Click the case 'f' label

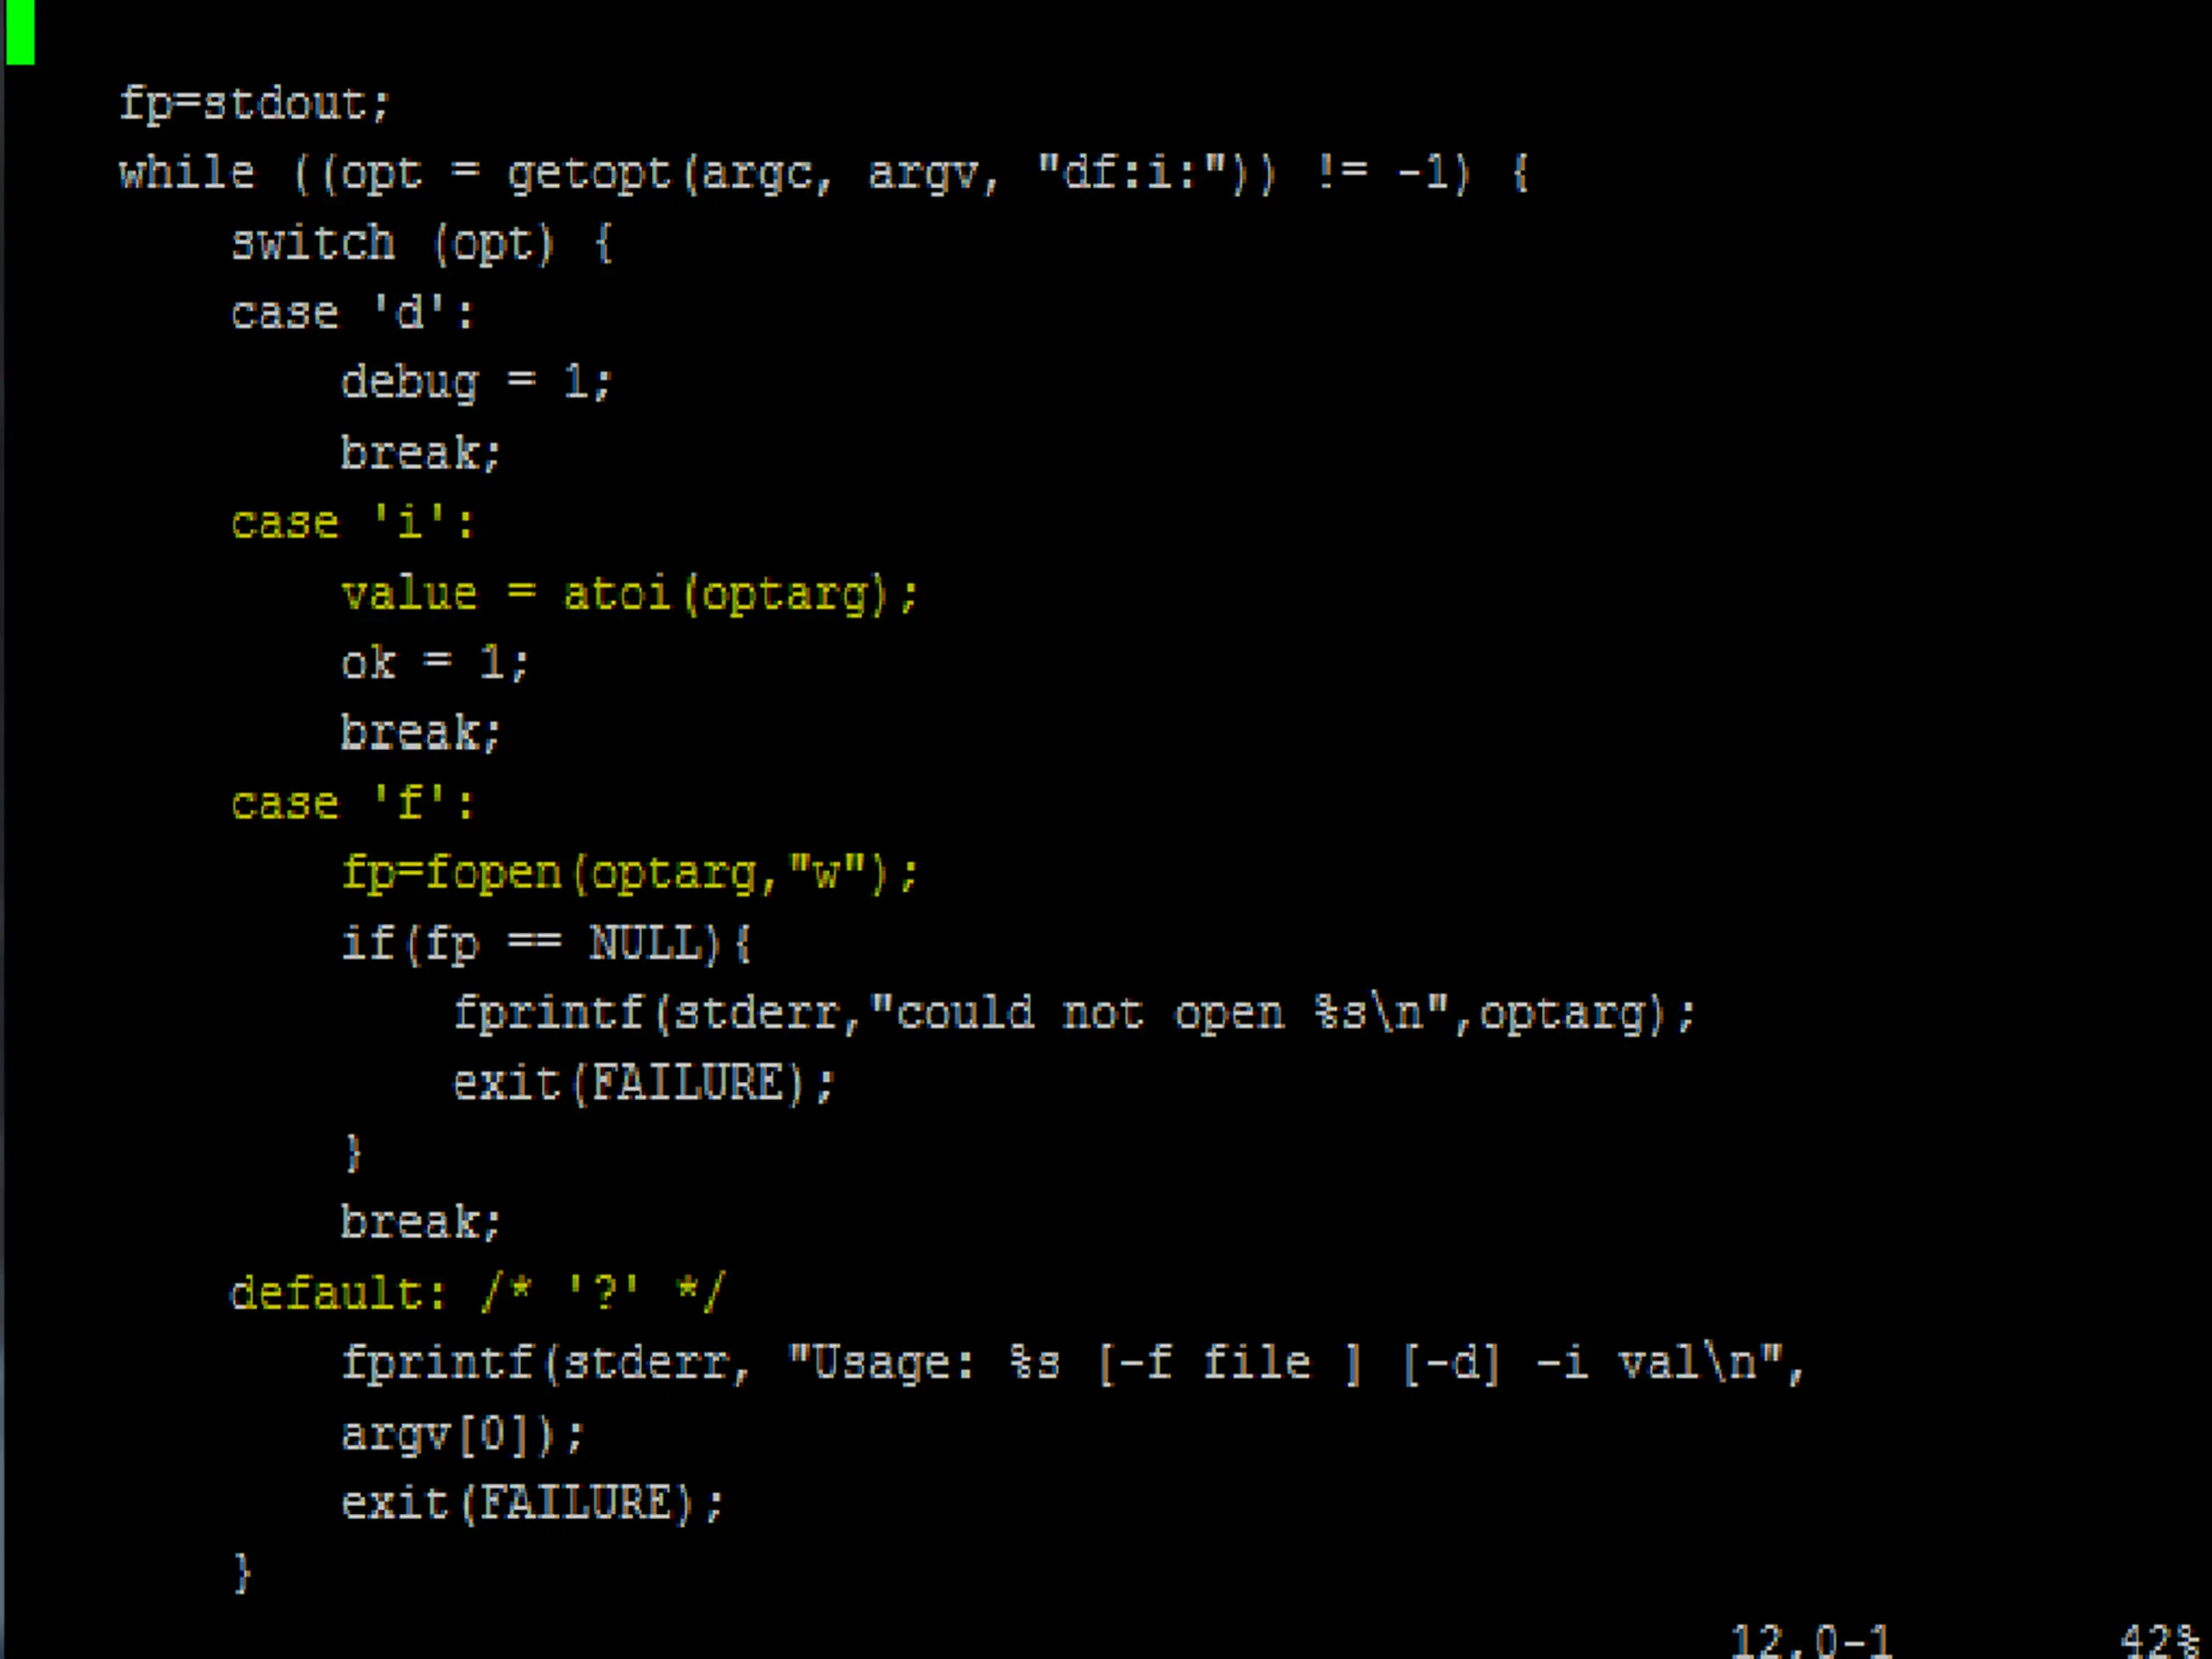coord(352,803)
